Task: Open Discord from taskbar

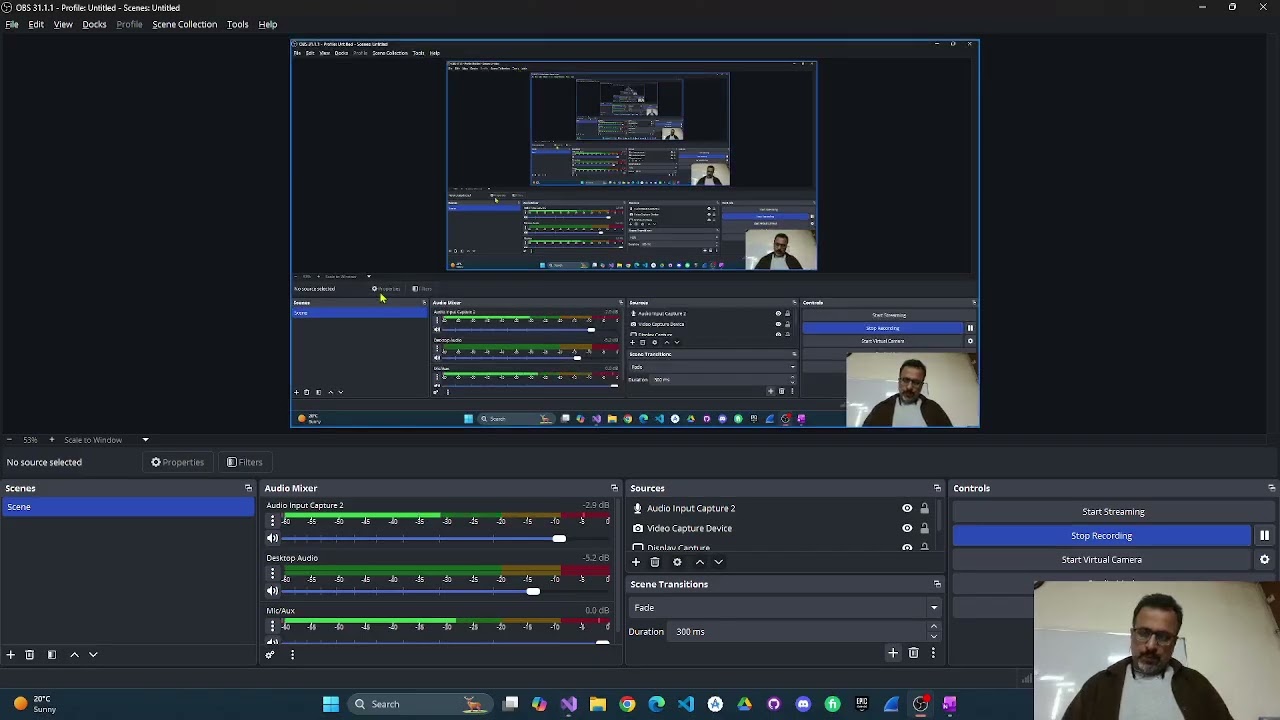Action: point(803,704)
